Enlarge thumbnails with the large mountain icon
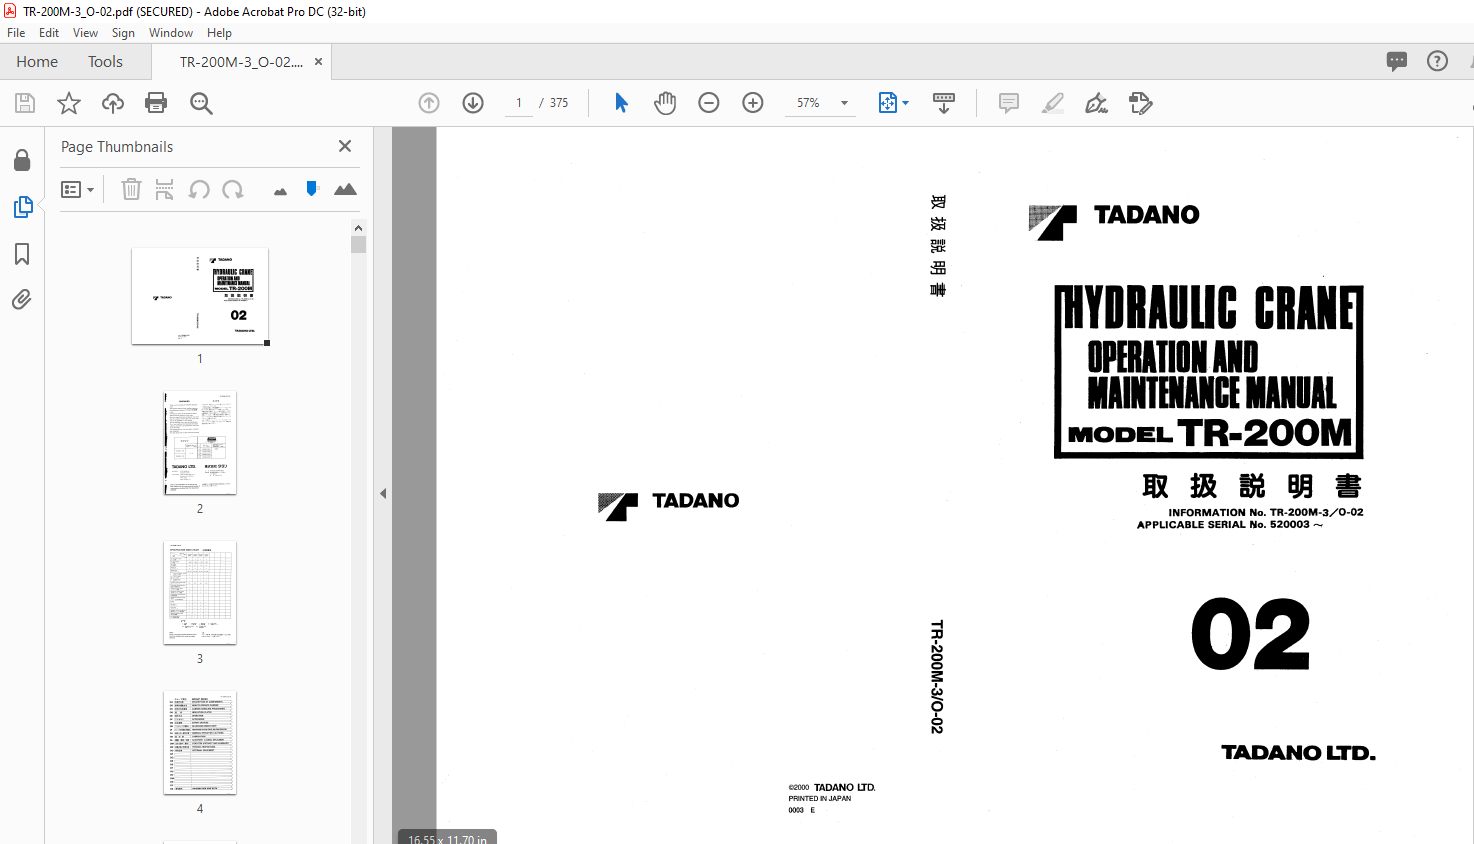The height and width of the screenshot is (844, 1474). (345, 189)
